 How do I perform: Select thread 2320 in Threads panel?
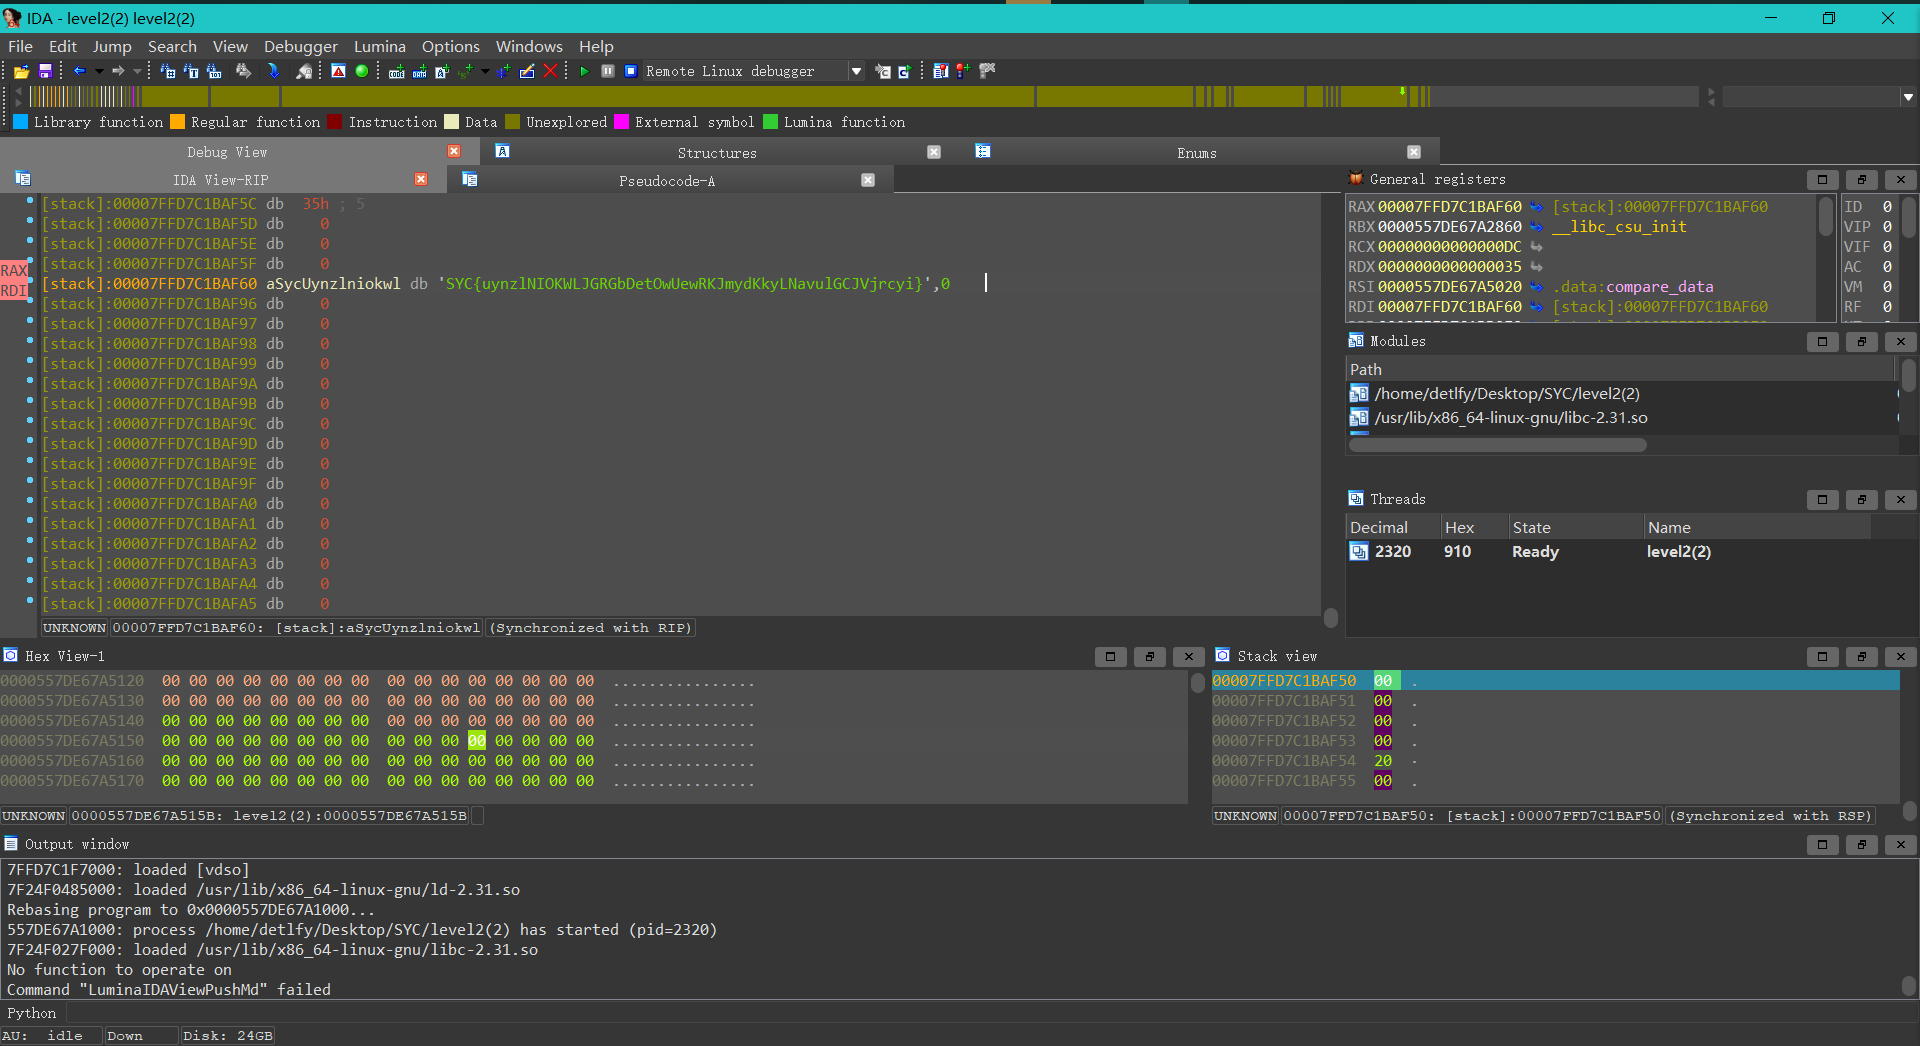pos(1608,552)
